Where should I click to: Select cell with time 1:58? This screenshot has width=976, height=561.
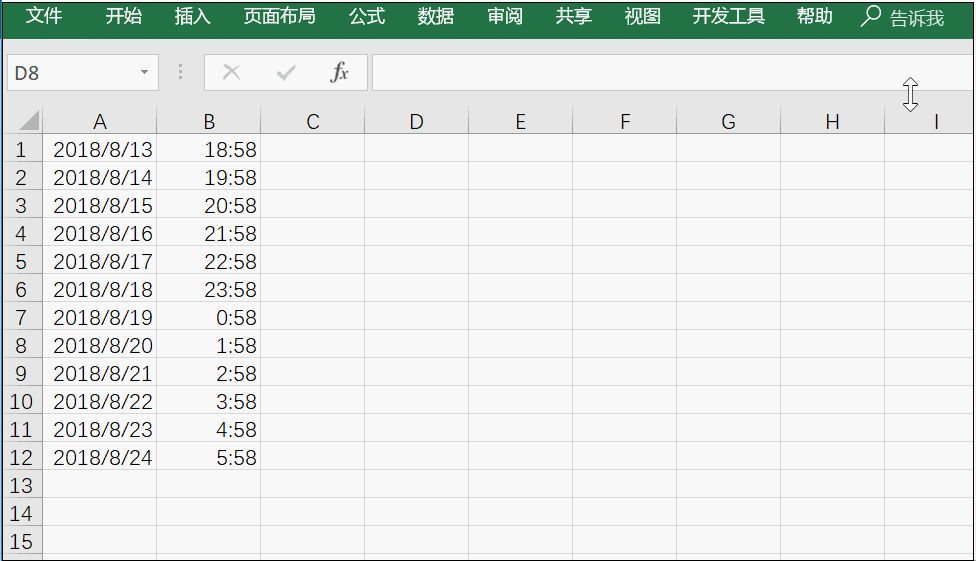tap(209, 345)
